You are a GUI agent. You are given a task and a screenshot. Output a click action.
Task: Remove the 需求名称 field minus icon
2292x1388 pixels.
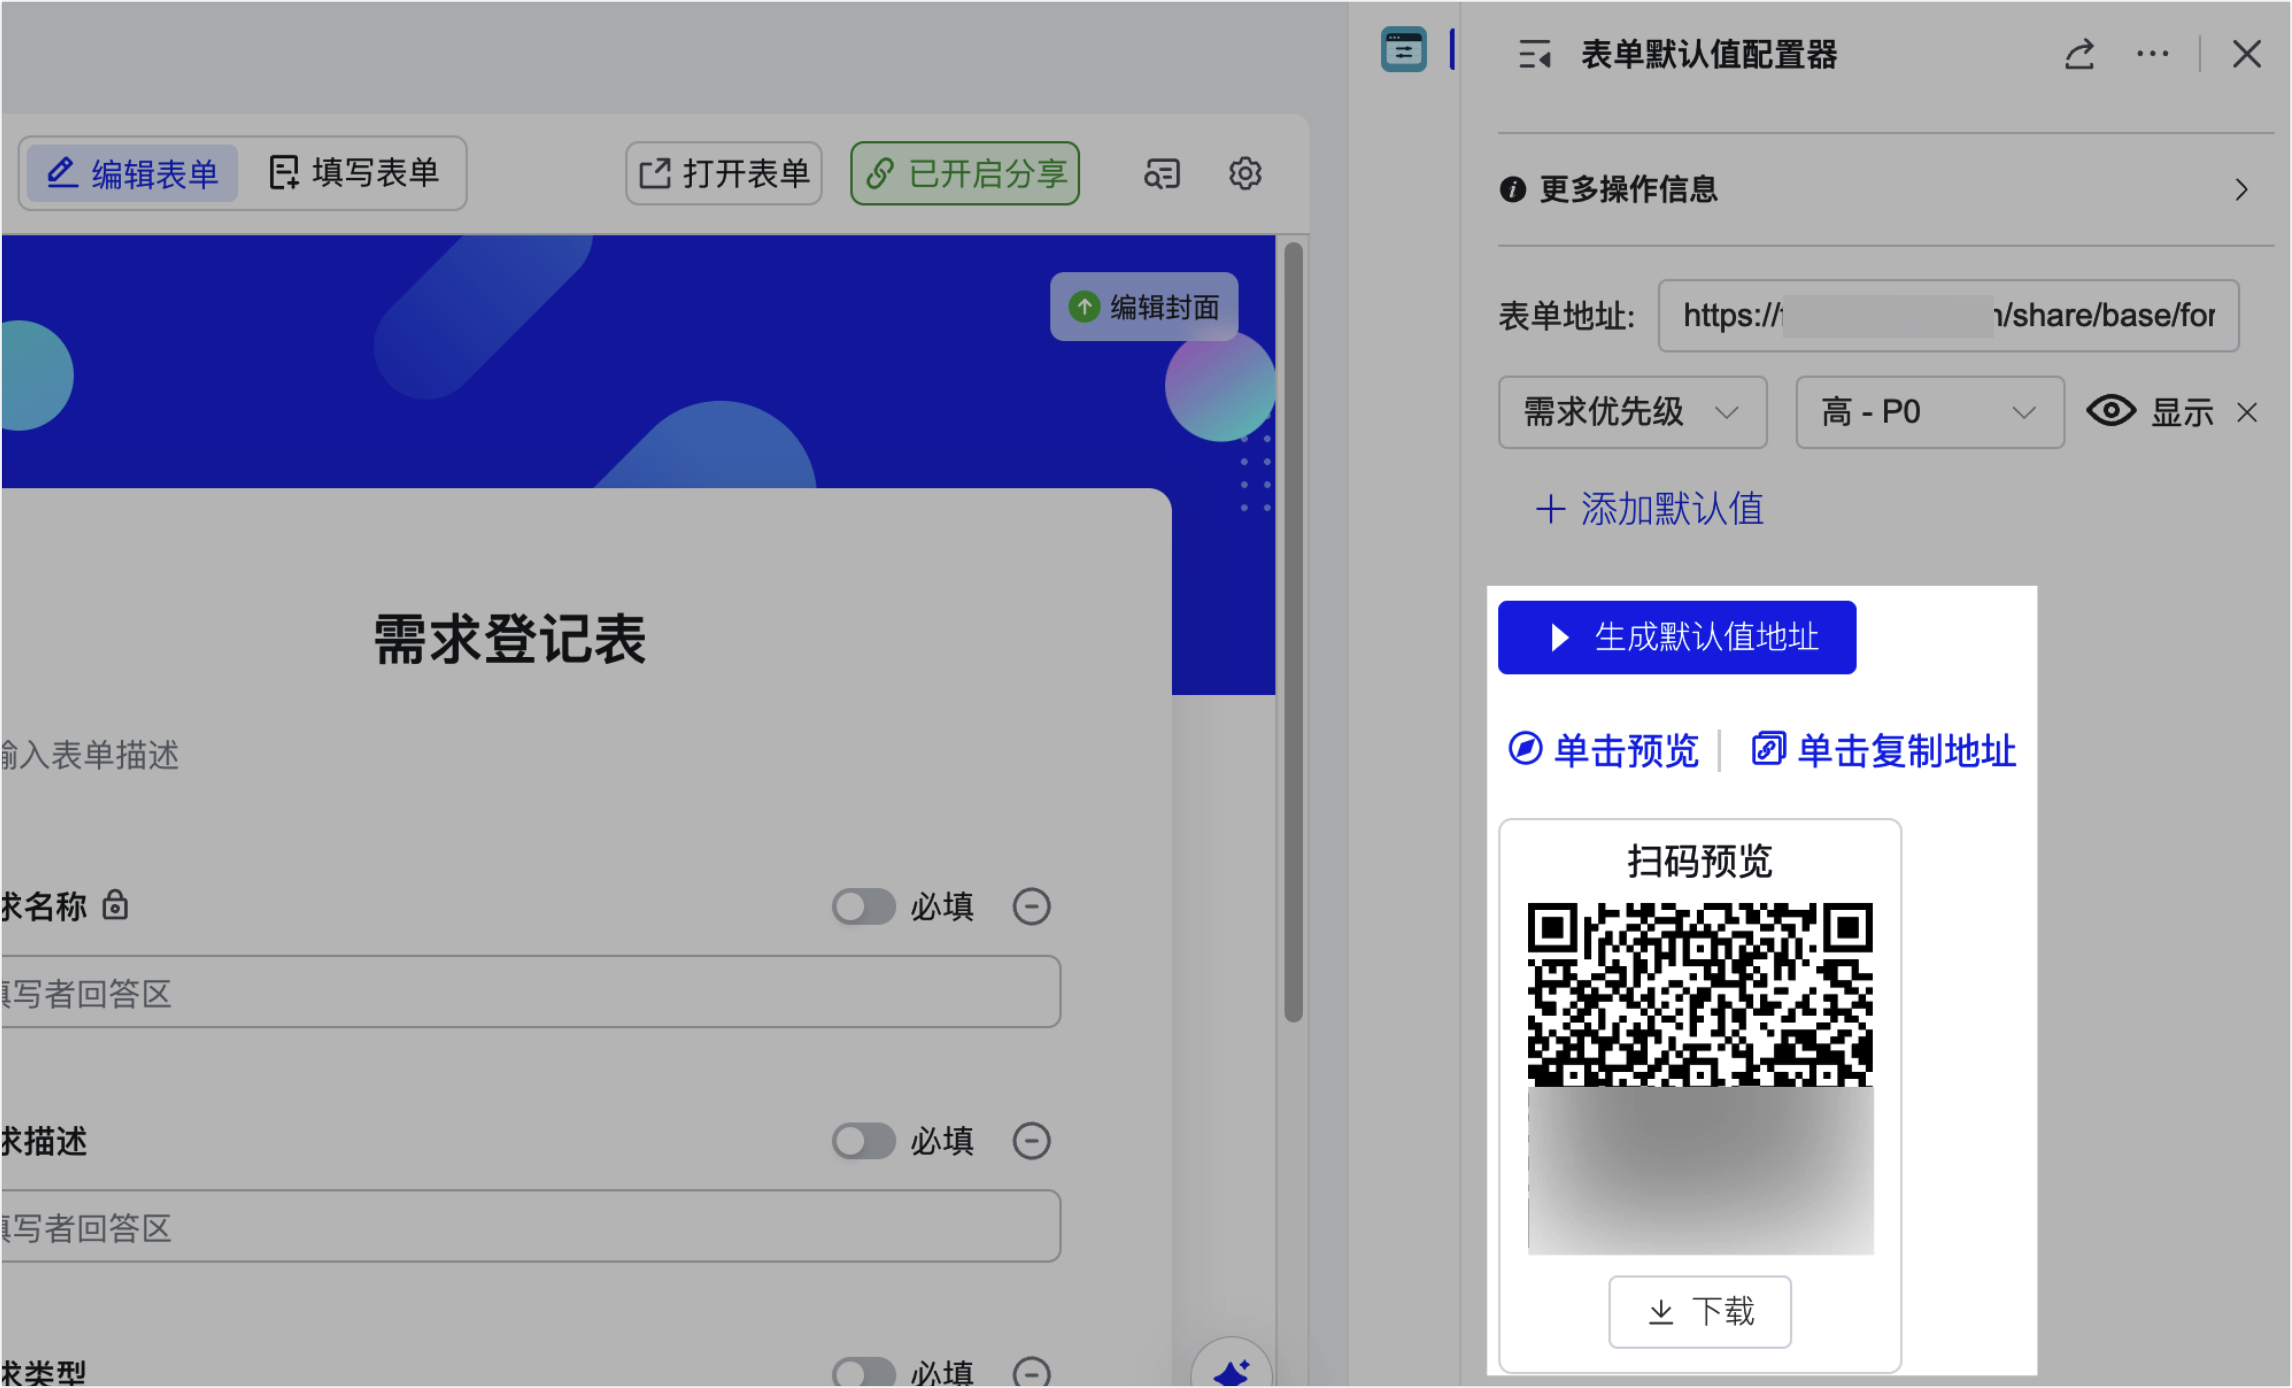1031,907
